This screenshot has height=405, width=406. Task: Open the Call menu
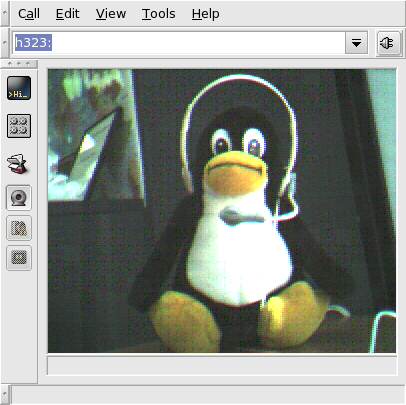[29, 14]
